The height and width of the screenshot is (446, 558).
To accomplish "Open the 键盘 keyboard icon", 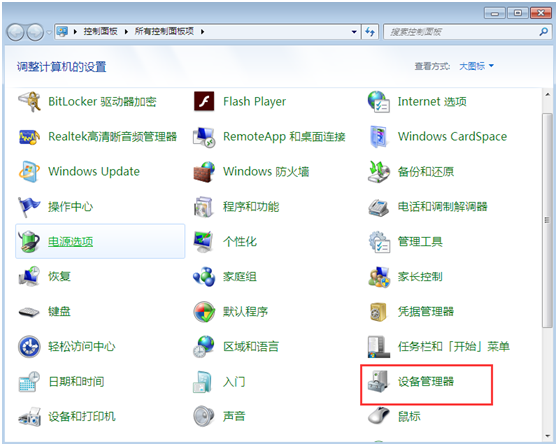I will 29,312.
